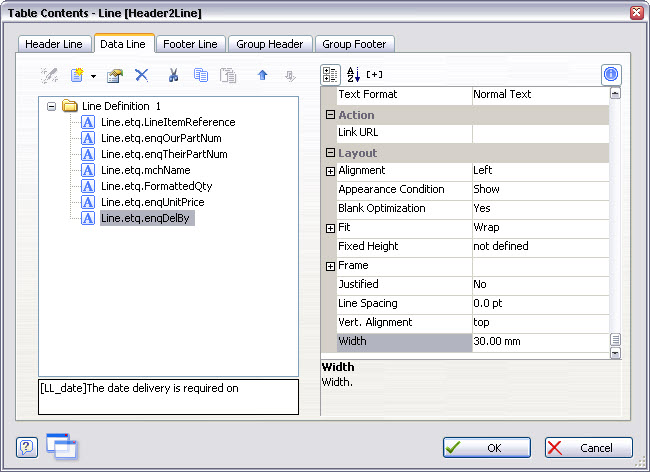Close the Table Contents dialog
The height and width of the screenshot is (472, 650).
pos(637,12)
